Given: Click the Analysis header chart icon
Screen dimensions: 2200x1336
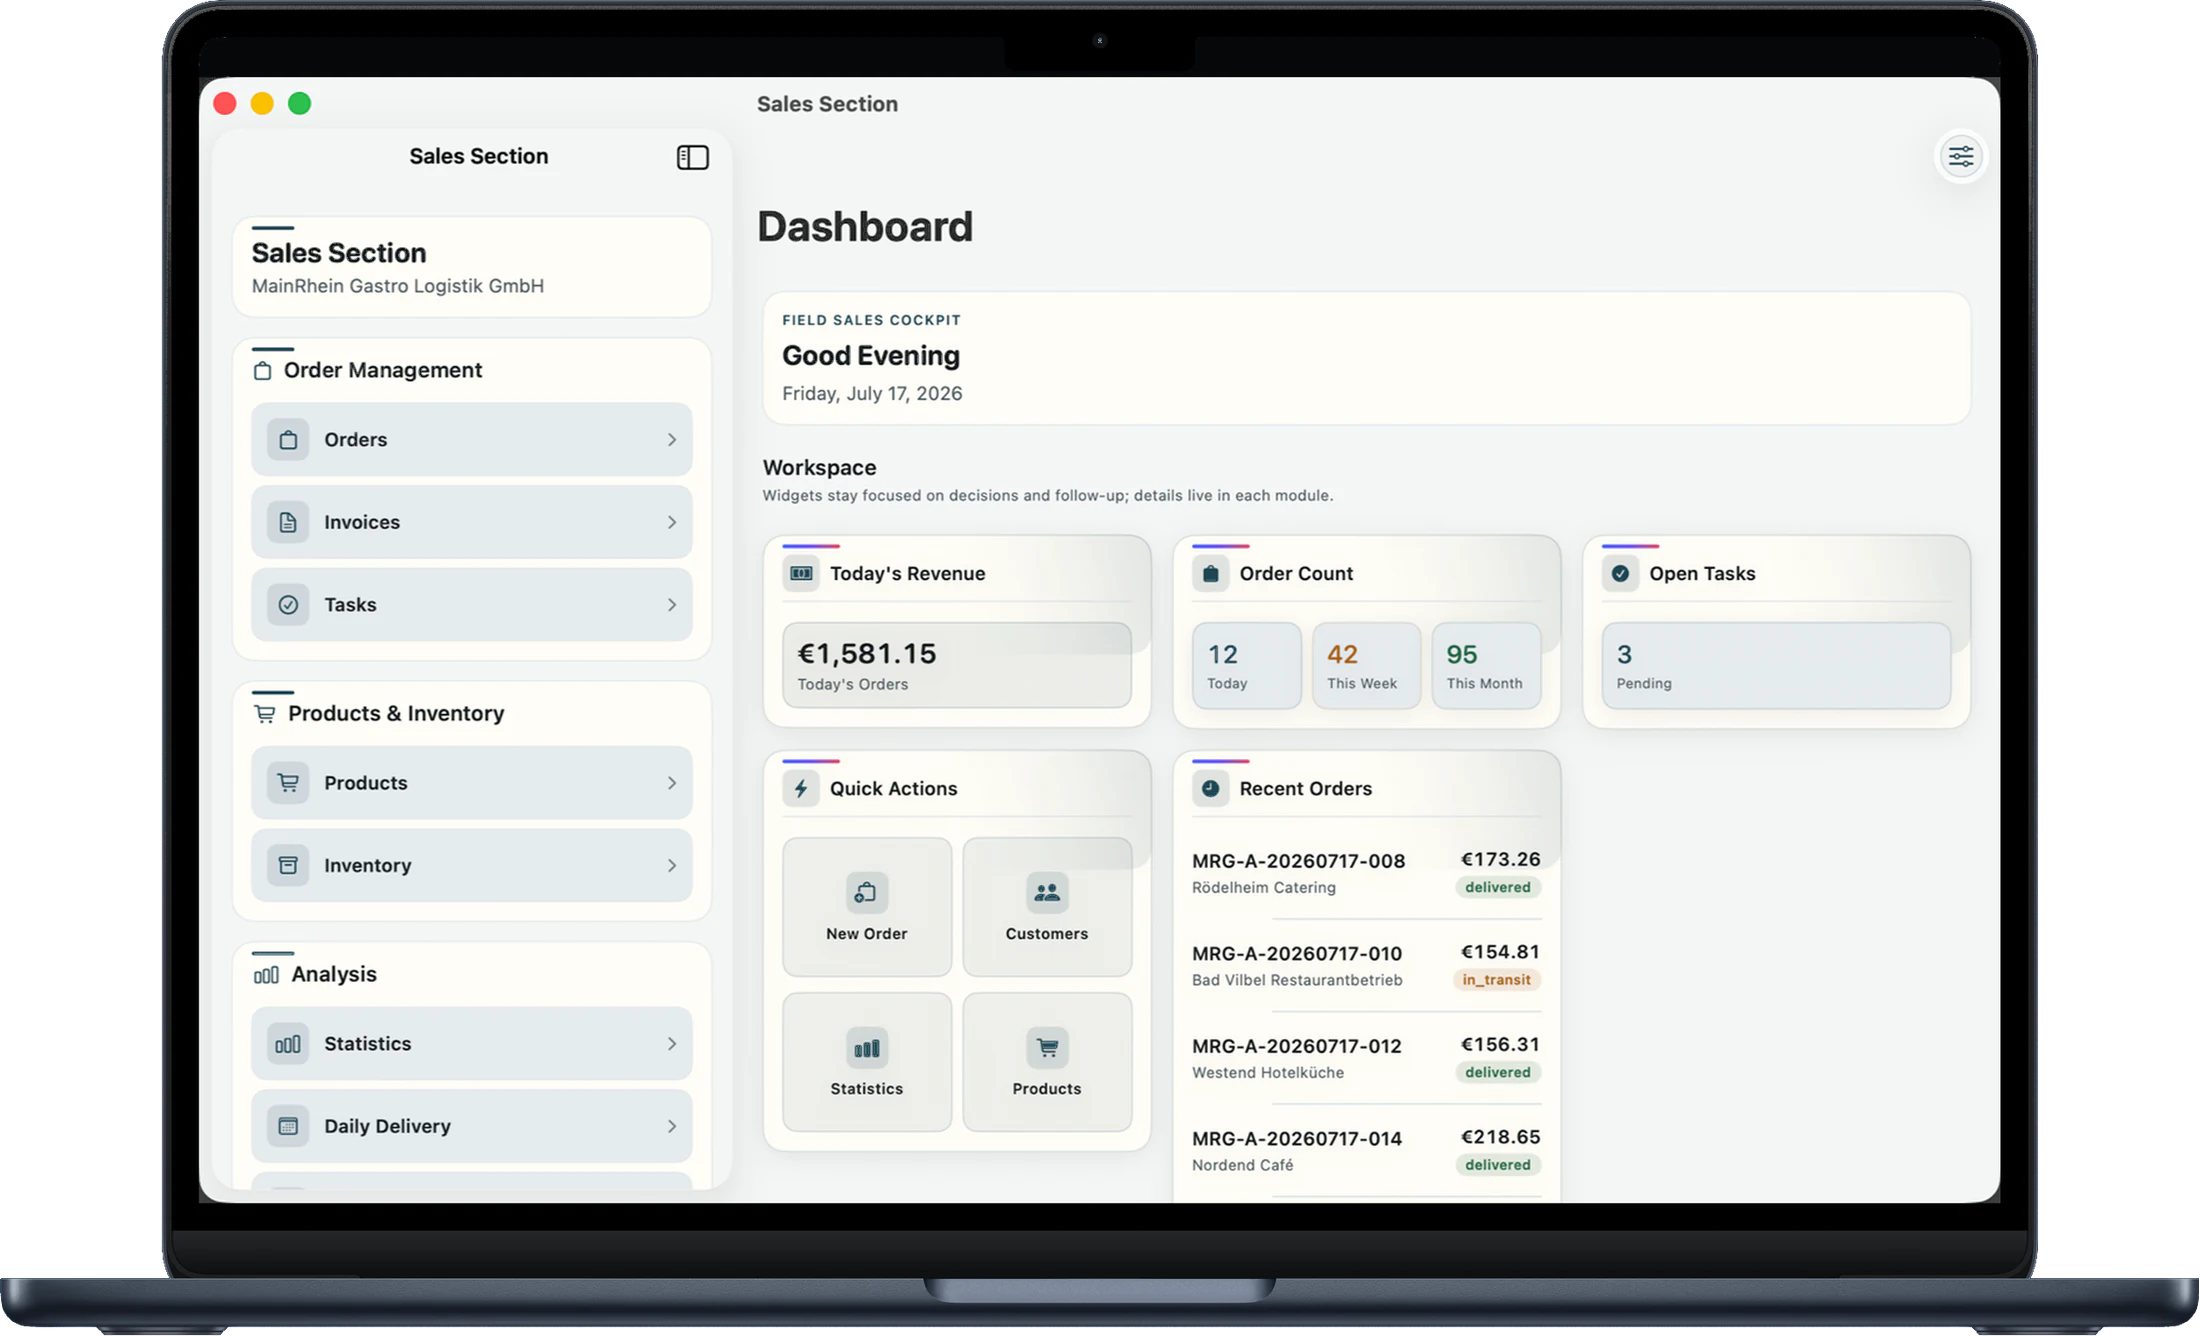Looking at the screenshot, I should [x=266, y=975].
